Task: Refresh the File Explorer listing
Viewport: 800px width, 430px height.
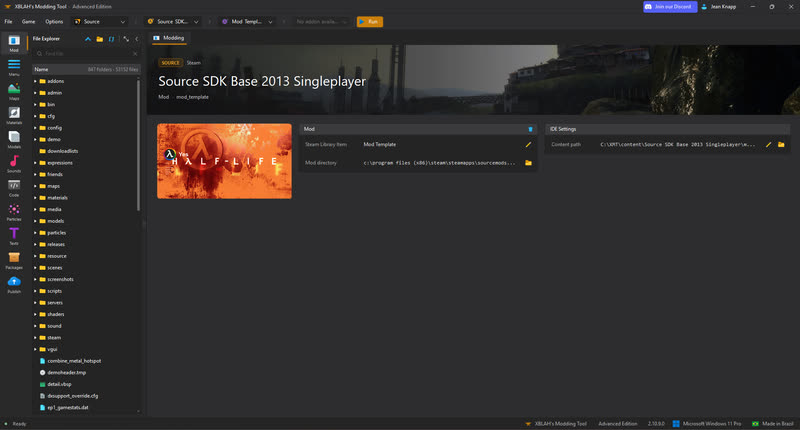Action: (111, 39)
